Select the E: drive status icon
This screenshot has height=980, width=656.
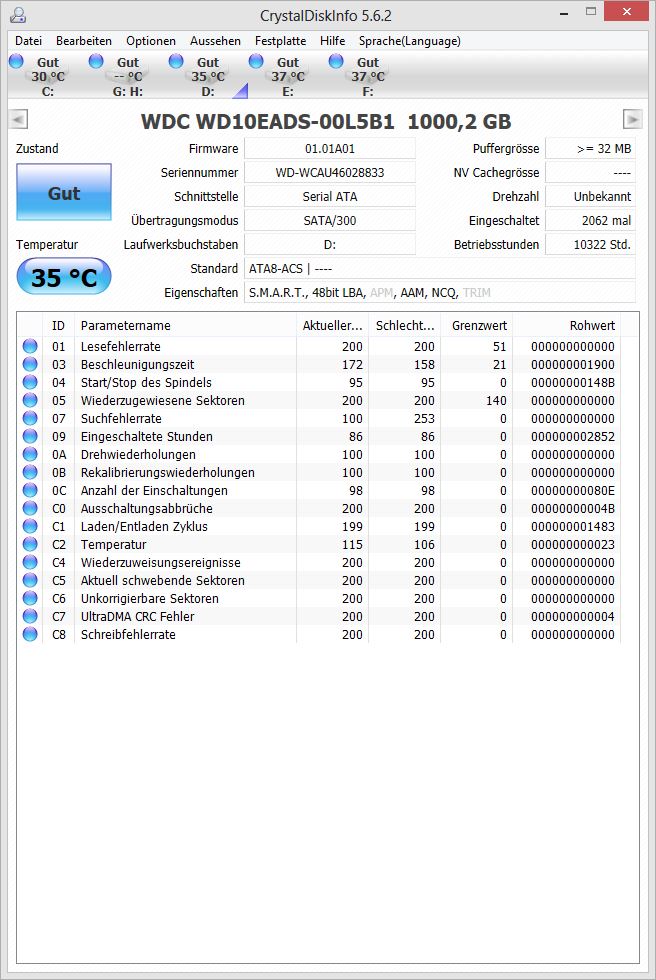click(x=256, y=61)
